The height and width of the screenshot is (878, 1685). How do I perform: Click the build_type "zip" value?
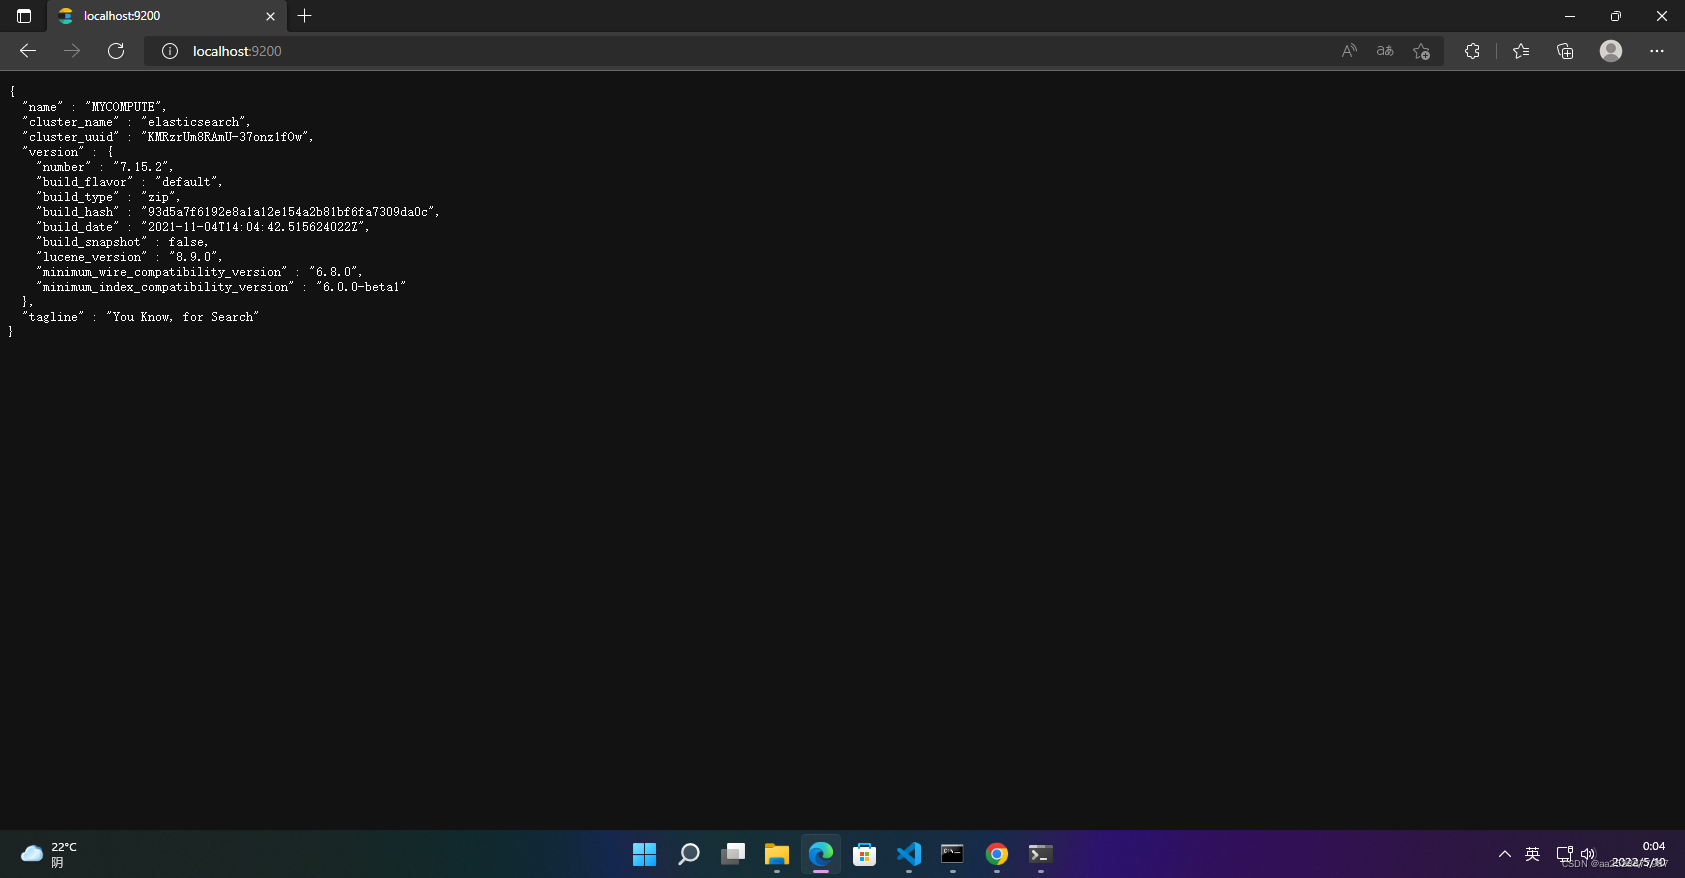coord(160,197)
